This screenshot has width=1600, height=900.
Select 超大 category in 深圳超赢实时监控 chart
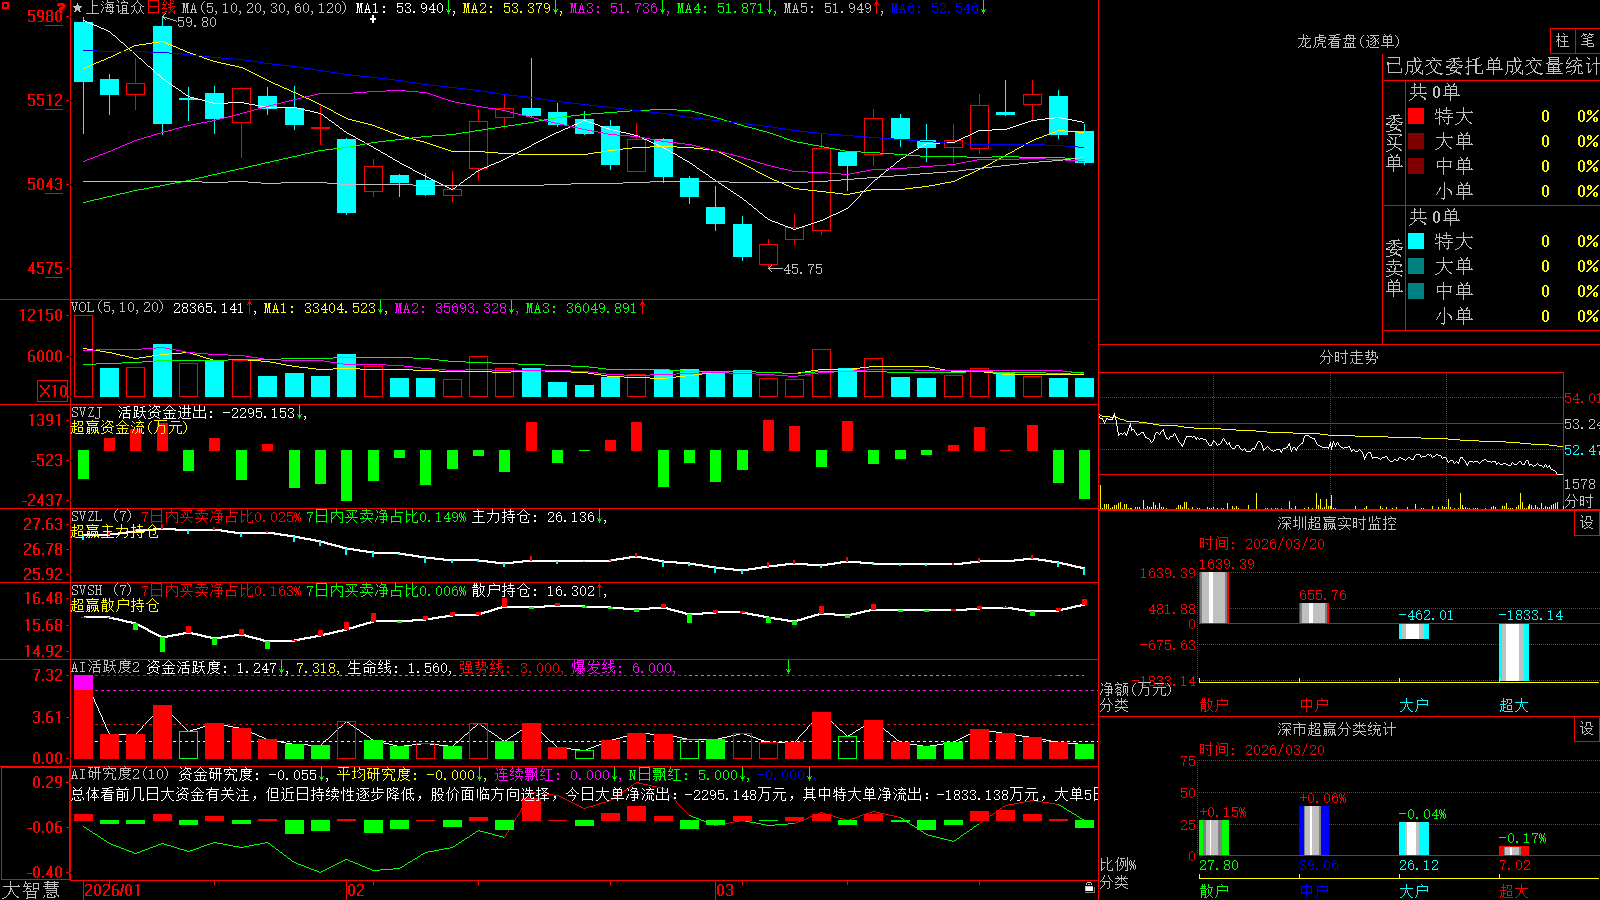click(x=1514, y=705)
